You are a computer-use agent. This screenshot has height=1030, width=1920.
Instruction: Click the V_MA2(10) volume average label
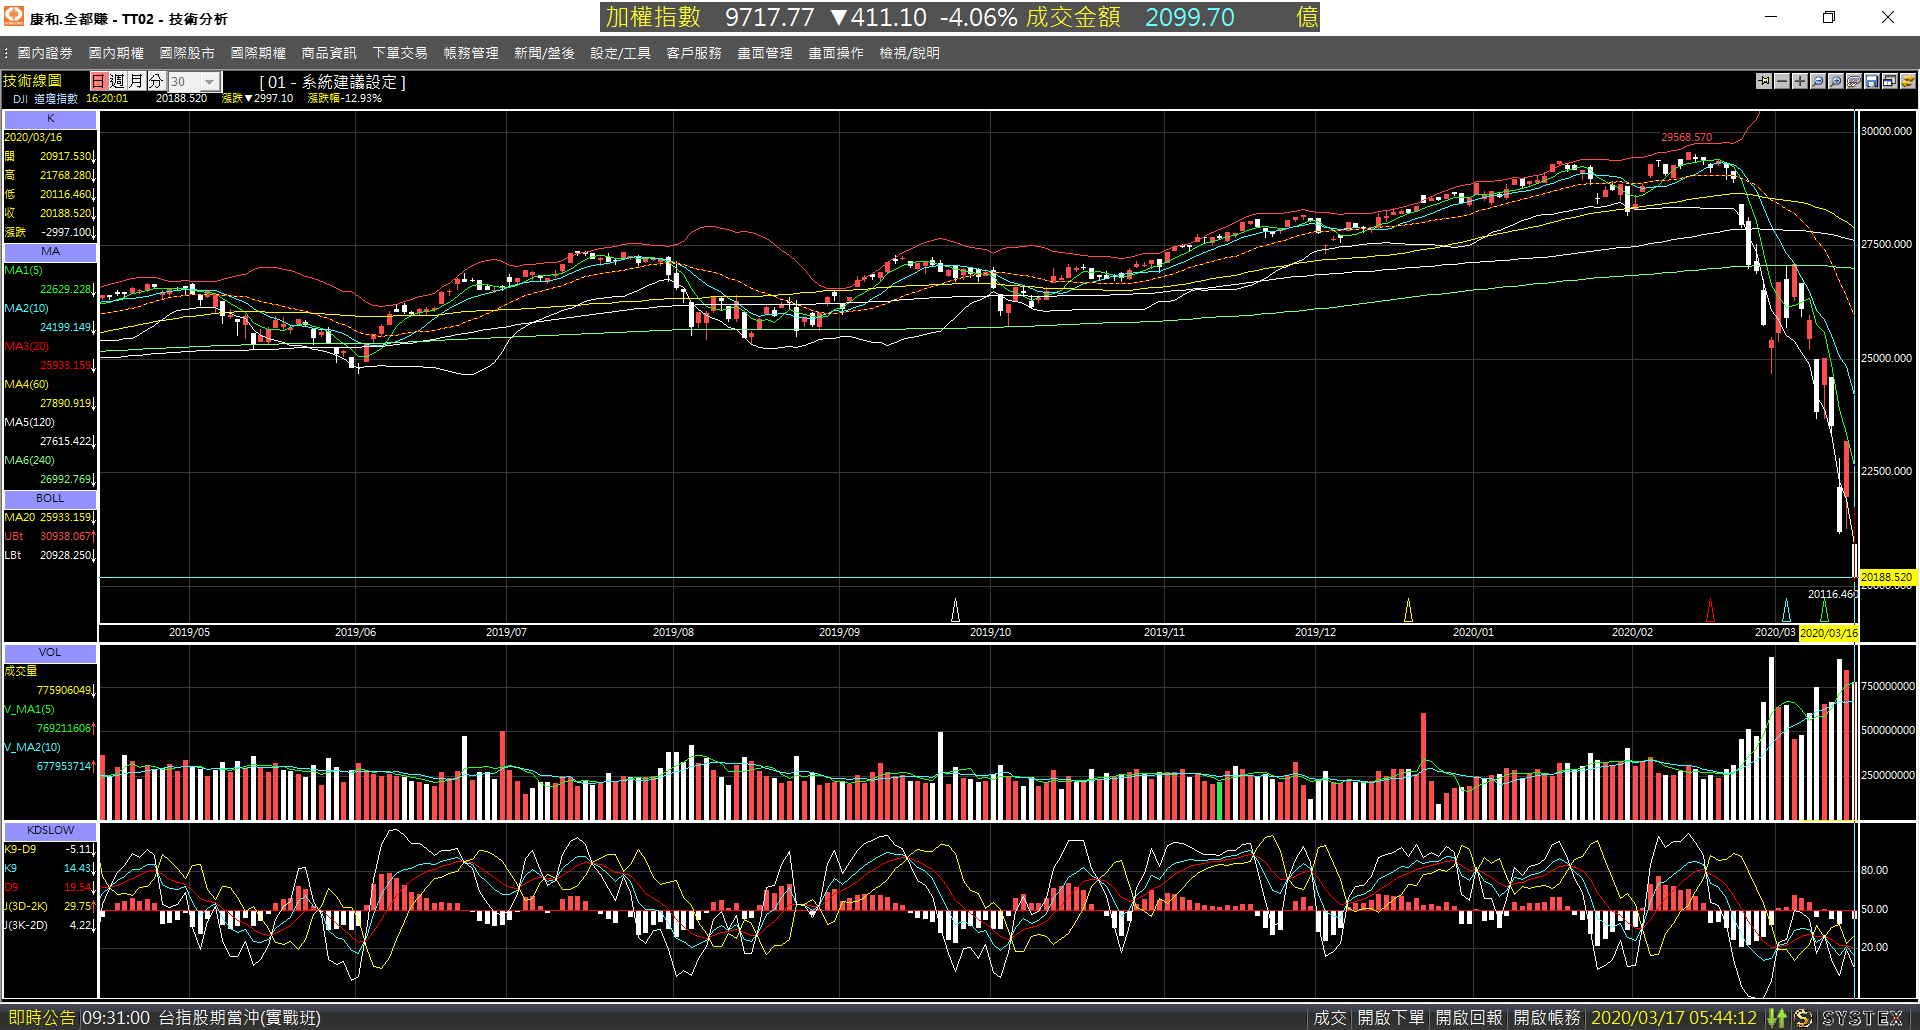tap(33, 748)
